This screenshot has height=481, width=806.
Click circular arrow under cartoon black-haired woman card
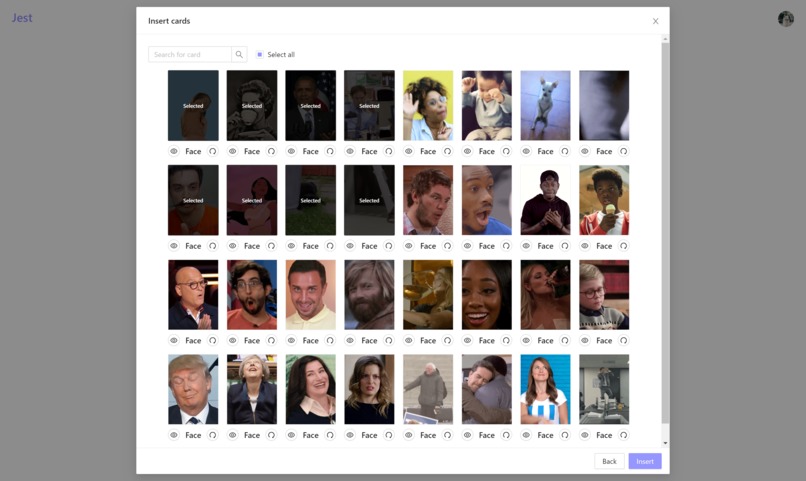pyautogui.click(x=271, y=246)
